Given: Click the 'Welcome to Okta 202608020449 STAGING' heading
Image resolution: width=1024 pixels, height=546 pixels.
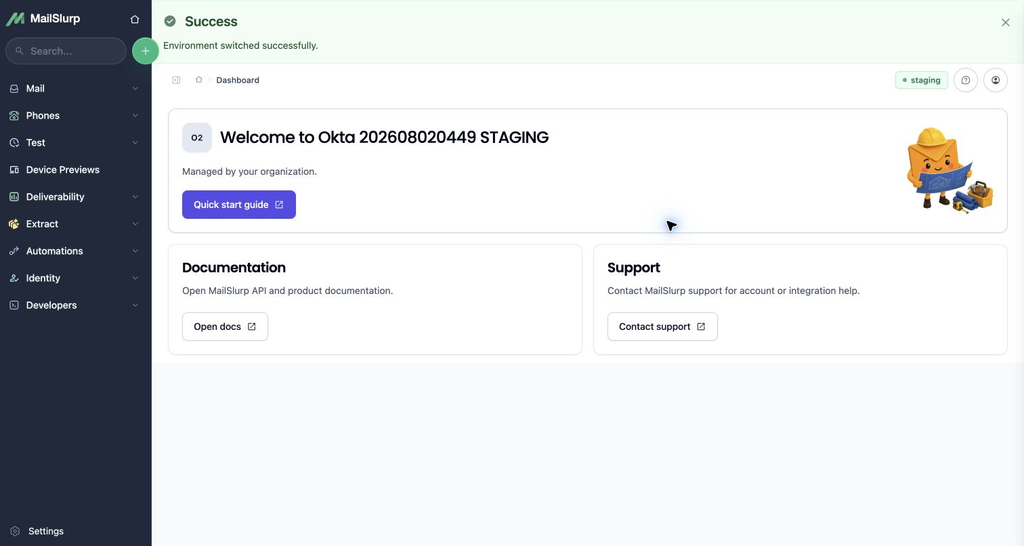Looking at the screenshot, I should point(384,138).
